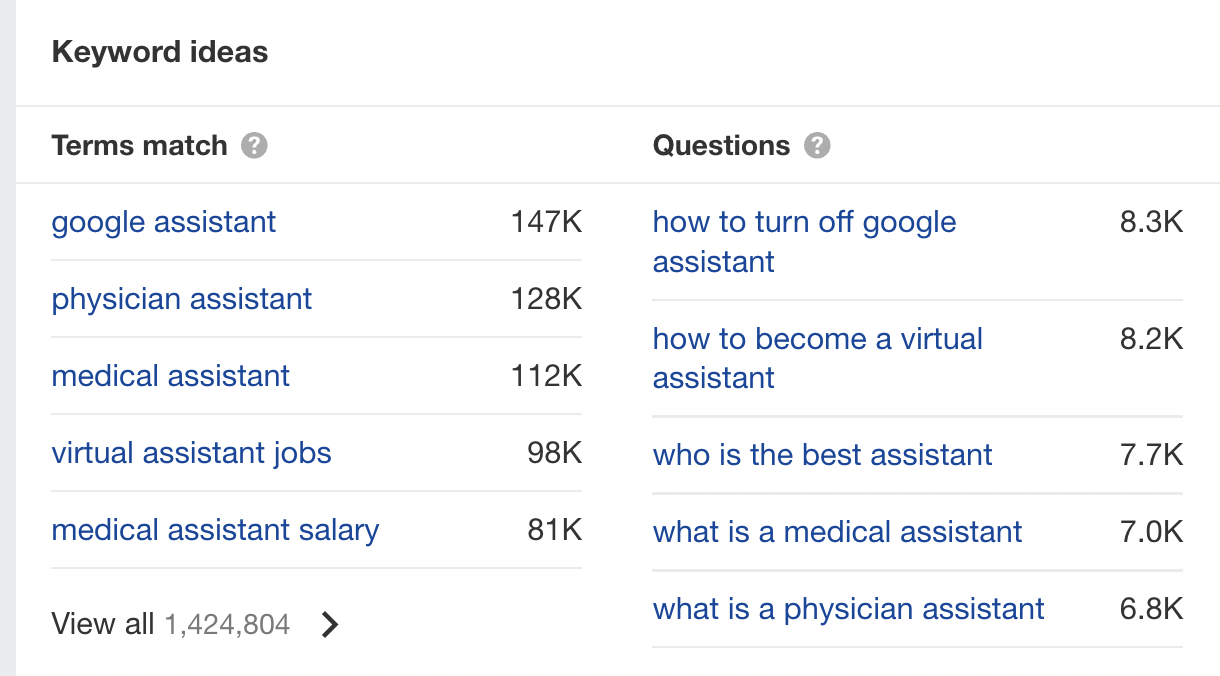Click the Terms match column title
The image size is (1220, 676).
[140, 146]
